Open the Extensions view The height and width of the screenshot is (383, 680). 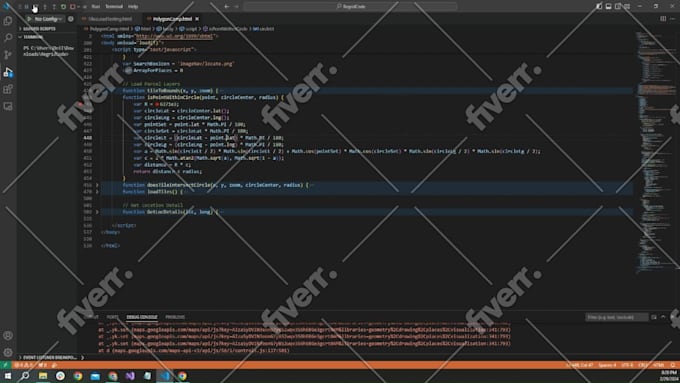pyautogui.click(x=8, y=89)
